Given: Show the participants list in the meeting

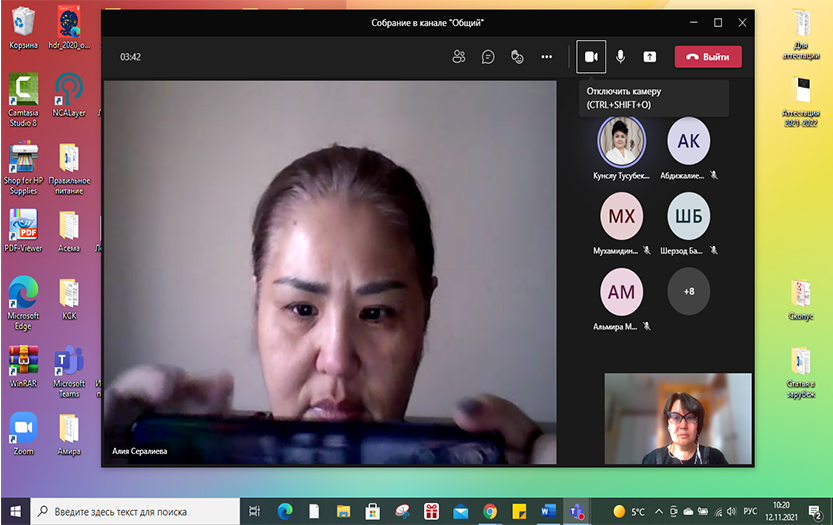Looking at the screenshot, I should click(x=459, y=57).
